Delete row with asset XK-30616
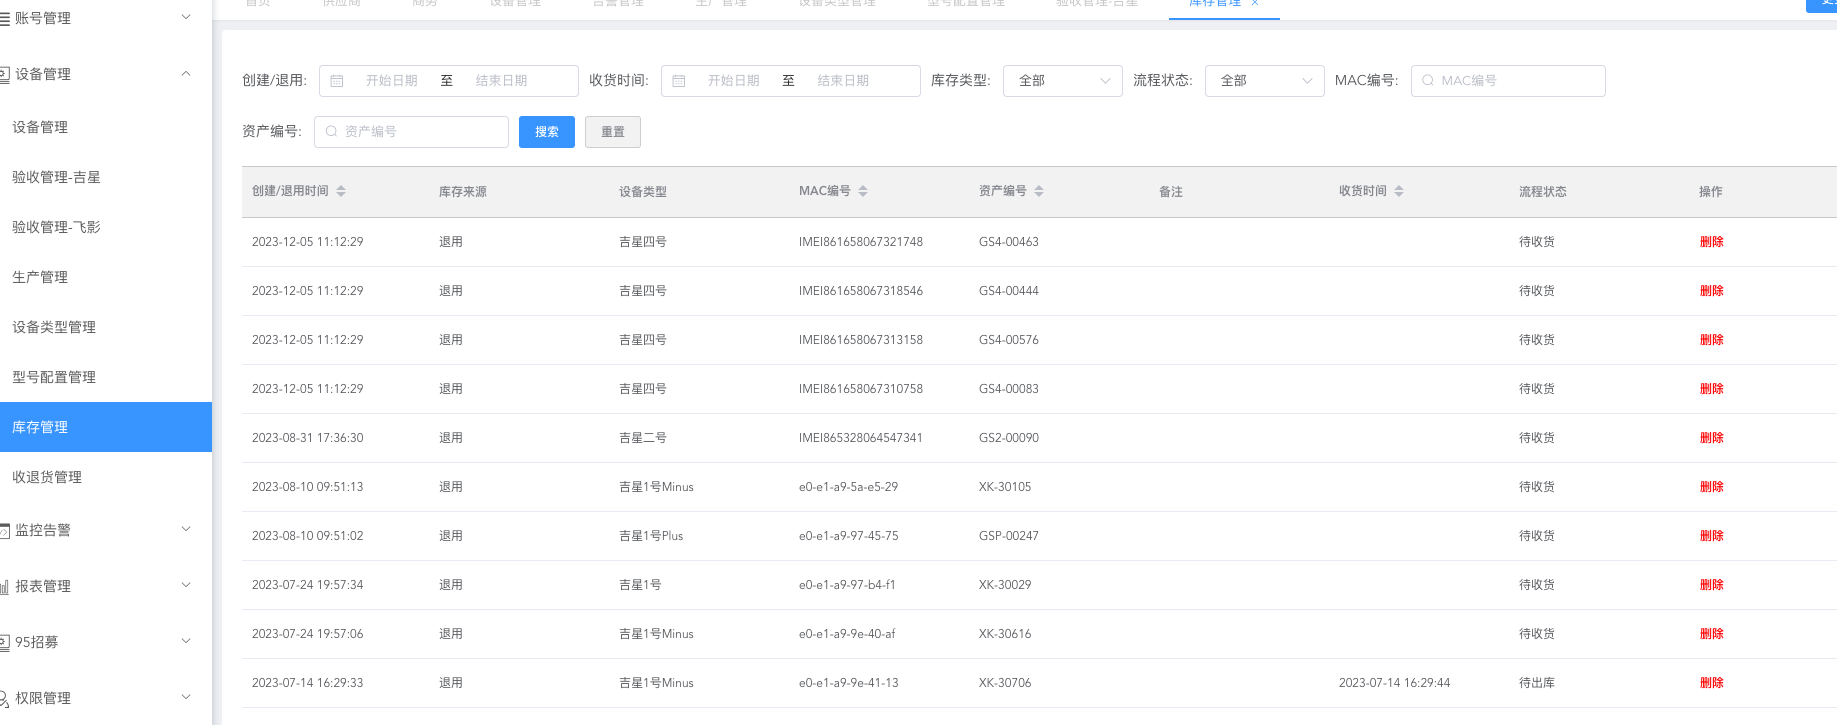Viewport: 1837px width, 725px height. [x=1711, y=634]
